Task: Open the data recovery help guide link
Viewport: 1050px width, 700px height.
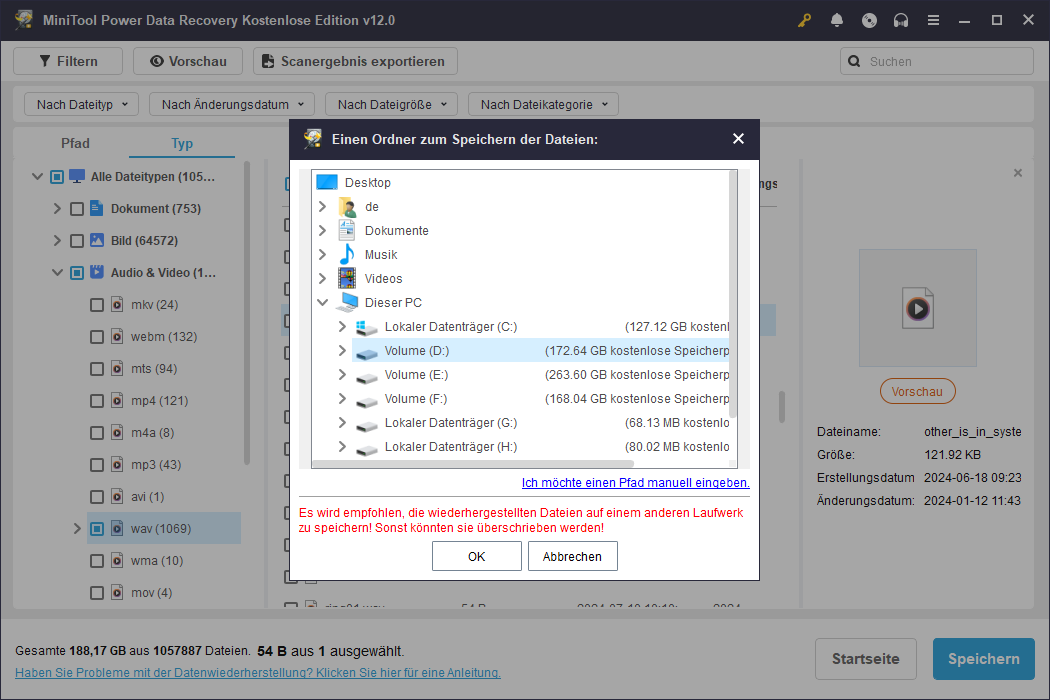Action: [258, 673]
